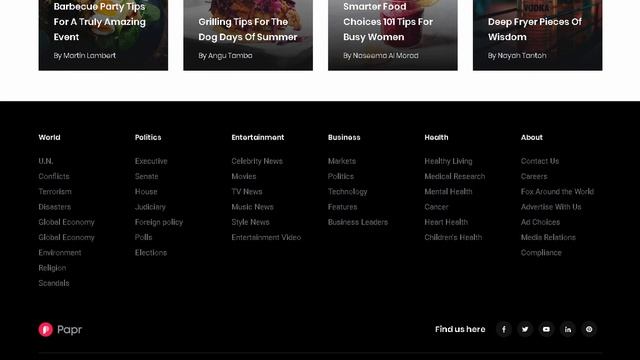Go to Conflicts link
The image size is (640, 360).
coord(54,176)
